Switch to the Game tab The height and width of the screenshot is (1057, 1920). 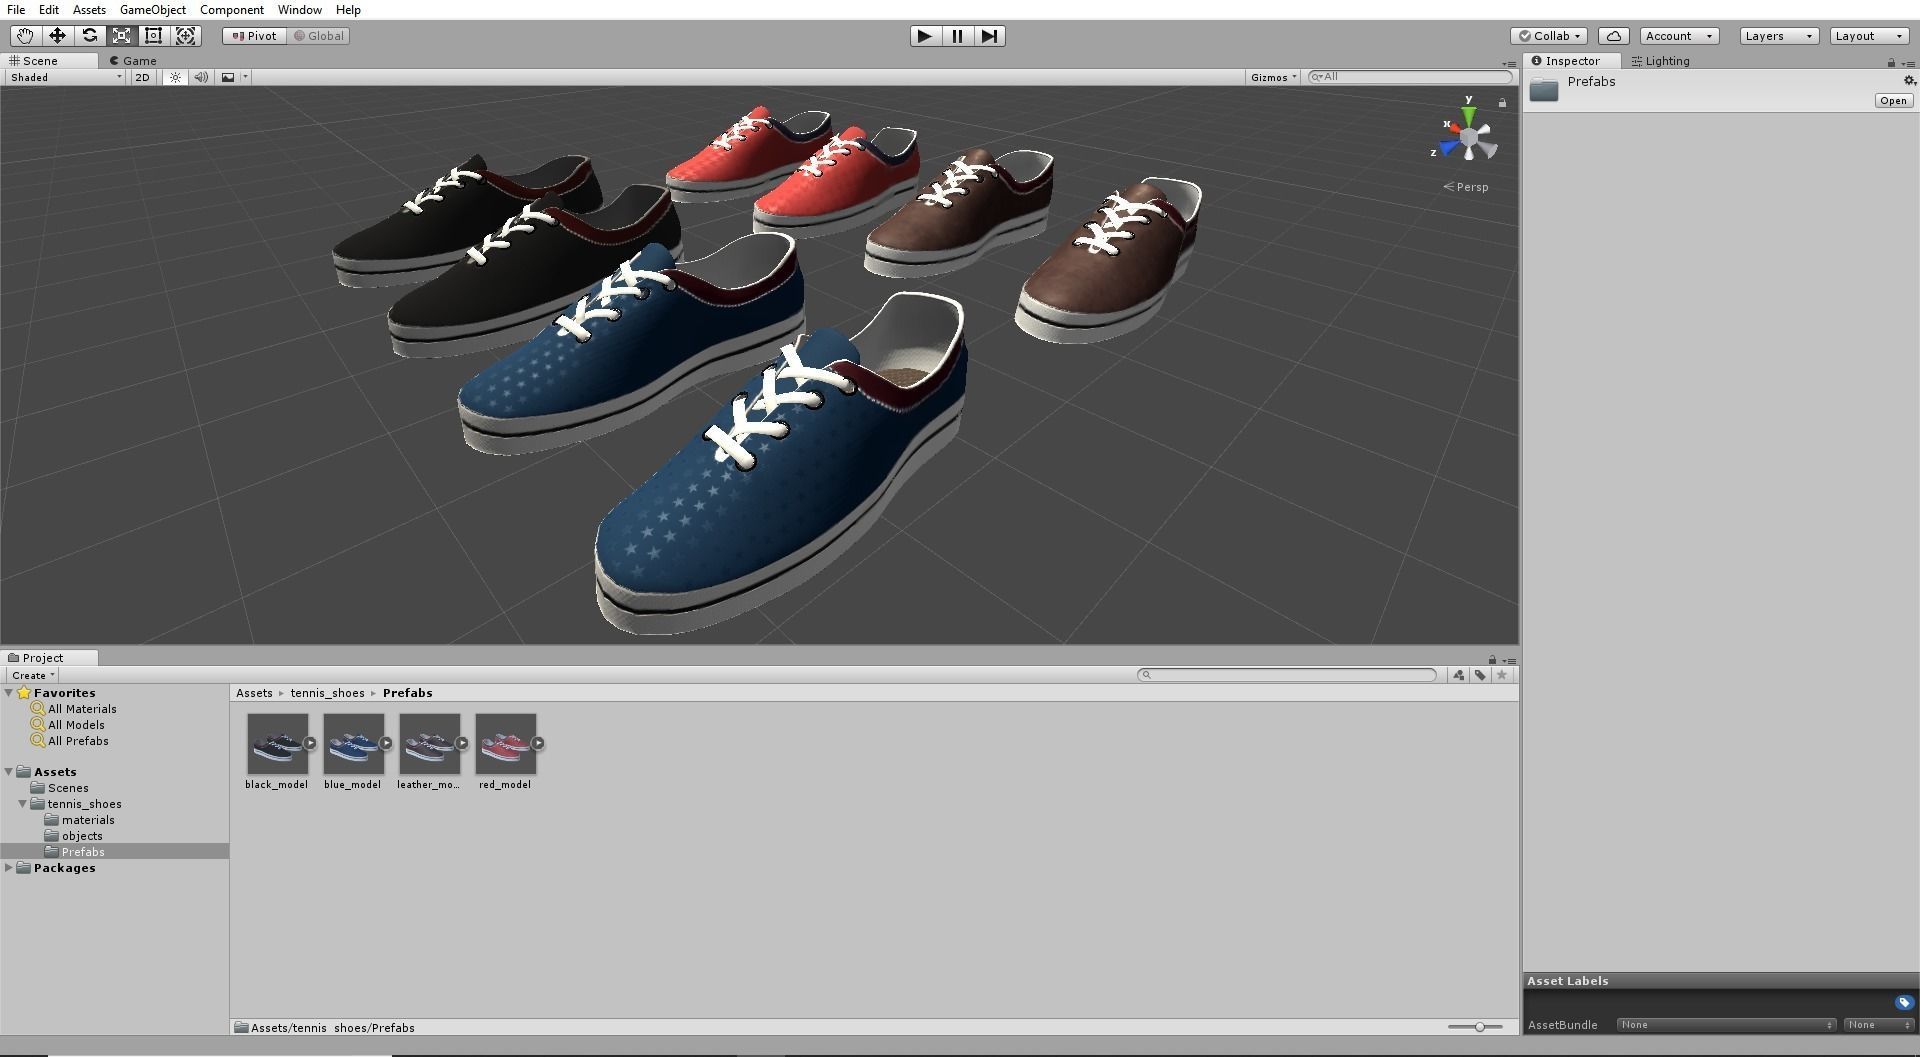coord(133,61)
